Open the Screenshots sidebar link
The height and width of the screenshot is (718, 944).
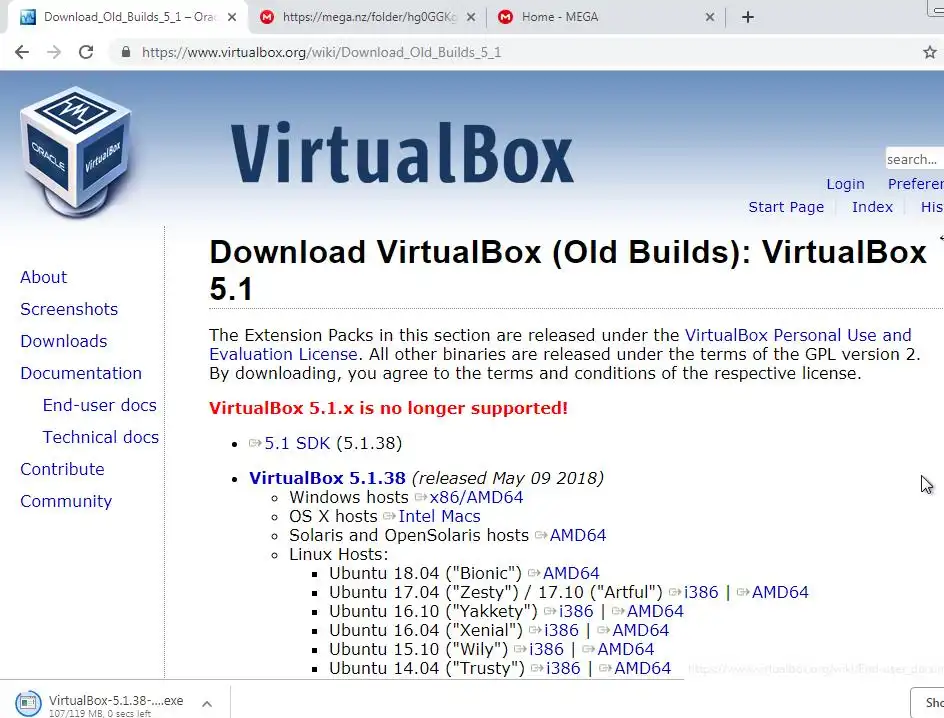[69, 309]
